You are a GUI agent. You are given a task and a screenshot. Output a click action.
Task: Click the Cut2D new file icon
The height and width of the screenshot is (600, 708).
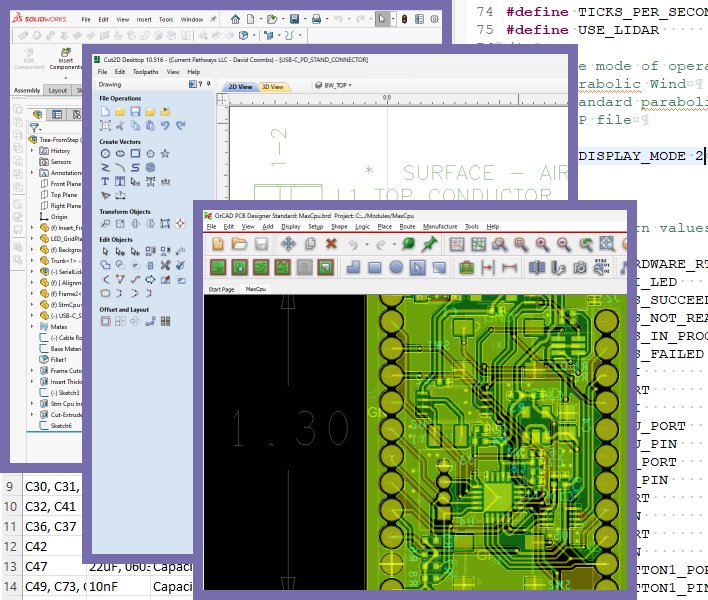105,111
